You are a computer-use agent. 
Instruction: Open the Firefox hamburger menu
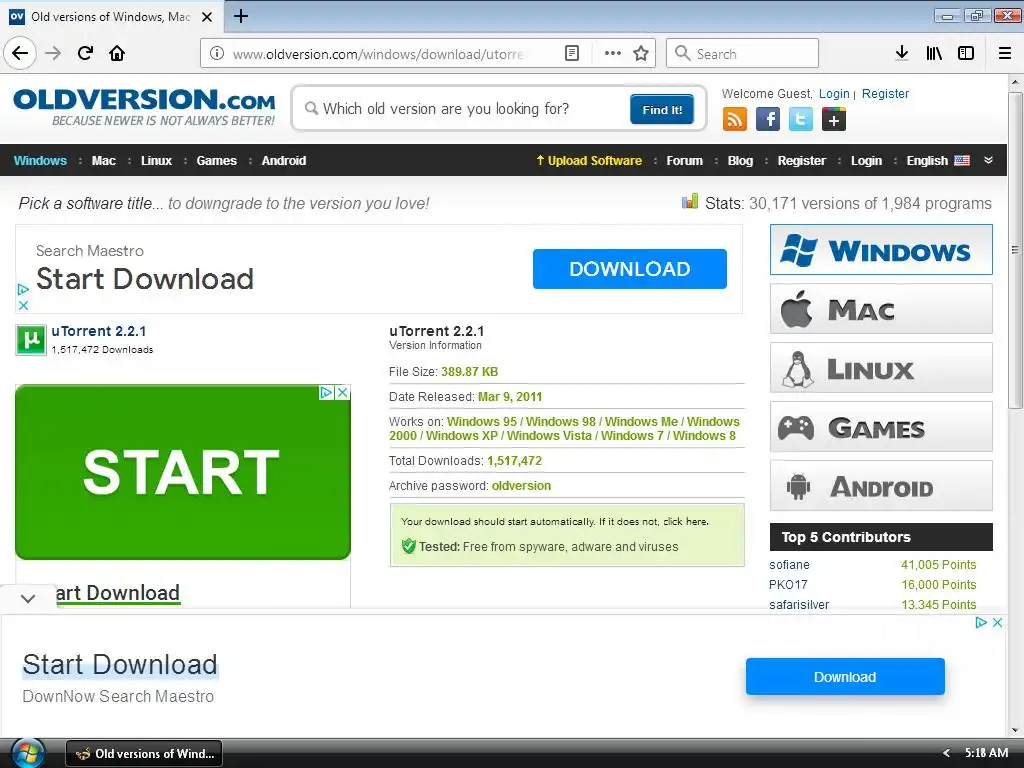click(1004, 53)
